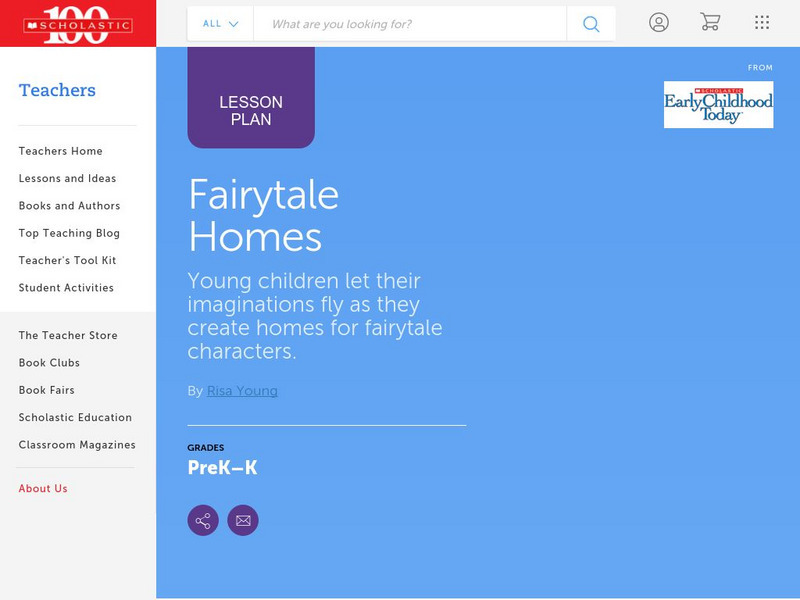The image size is (800, 600).
Task: Visit The Teacher Store
Action: (x=68, y=335)
